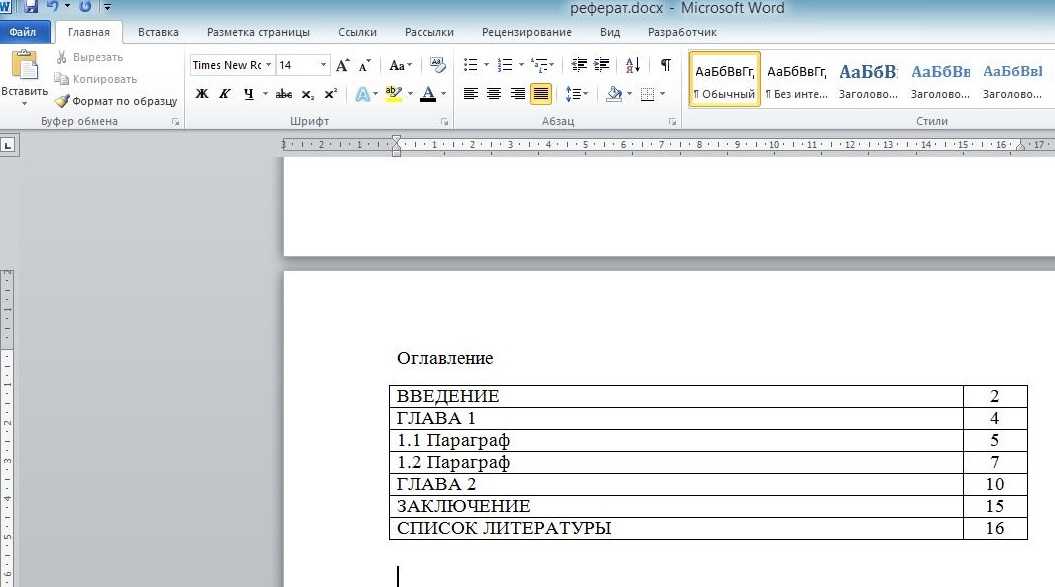Click the Sort (А-Я) icon
Viewport: 1055px width, 587px height.
tap(633, 65)
